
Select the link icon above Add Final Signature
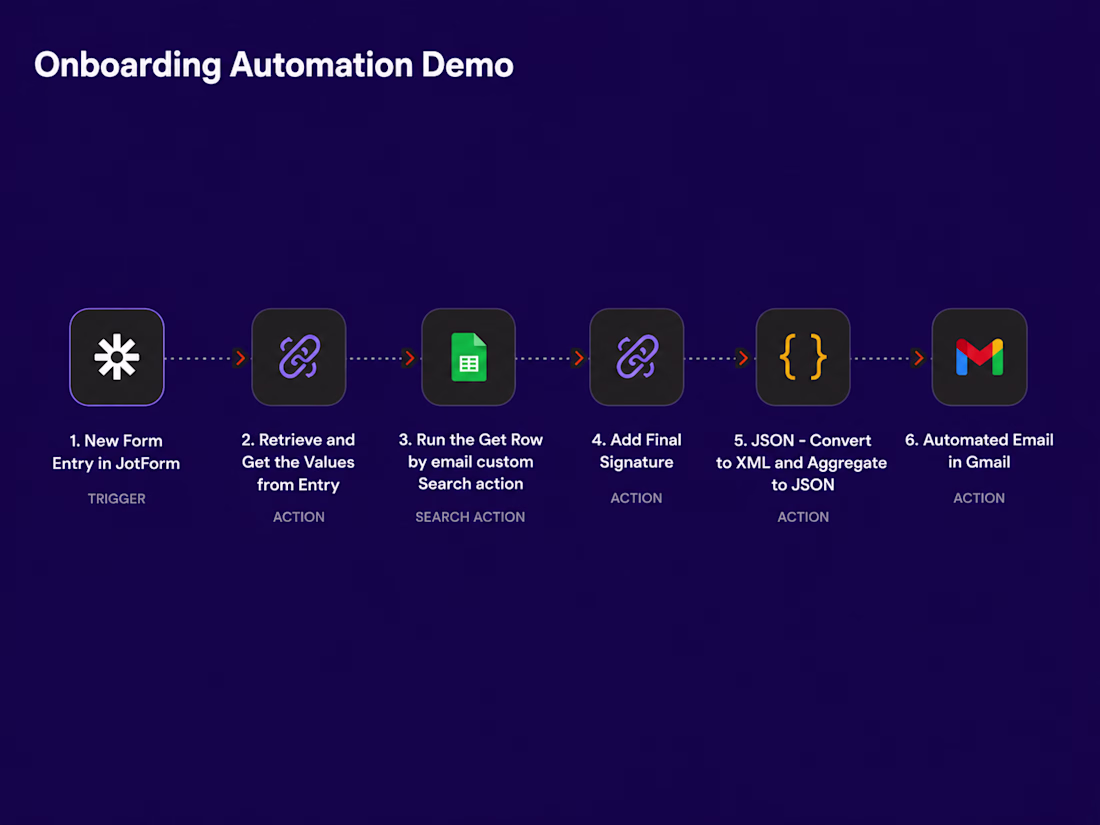coord(637,357)
